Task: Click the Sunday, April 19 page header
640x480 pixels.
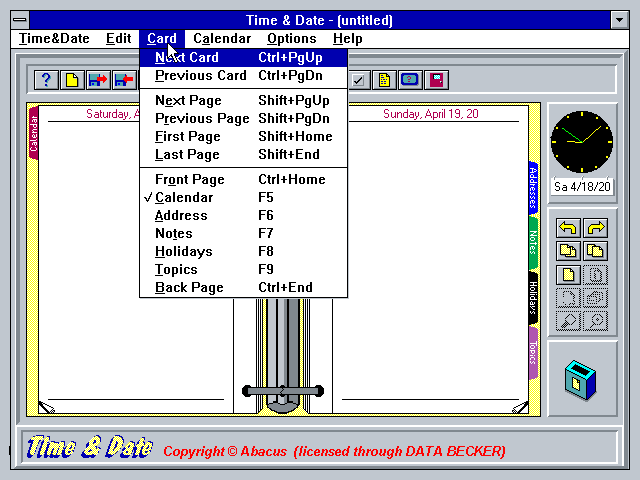Action: point(430,114)
